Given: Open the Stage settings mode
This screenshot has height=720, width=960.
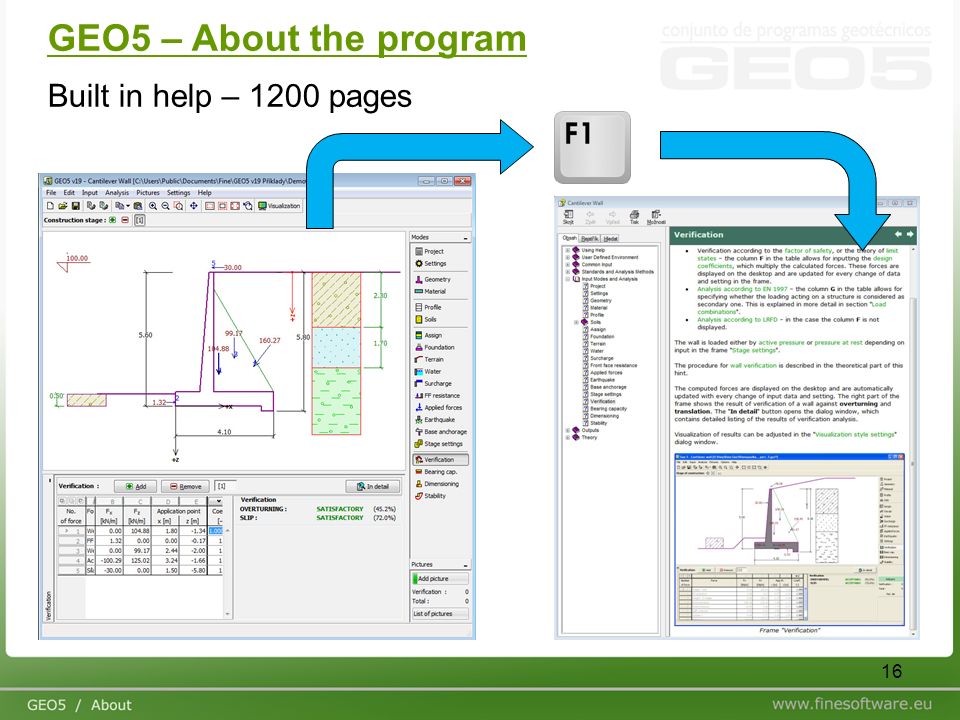Looking at the screenshot, I should click(439, 444).
